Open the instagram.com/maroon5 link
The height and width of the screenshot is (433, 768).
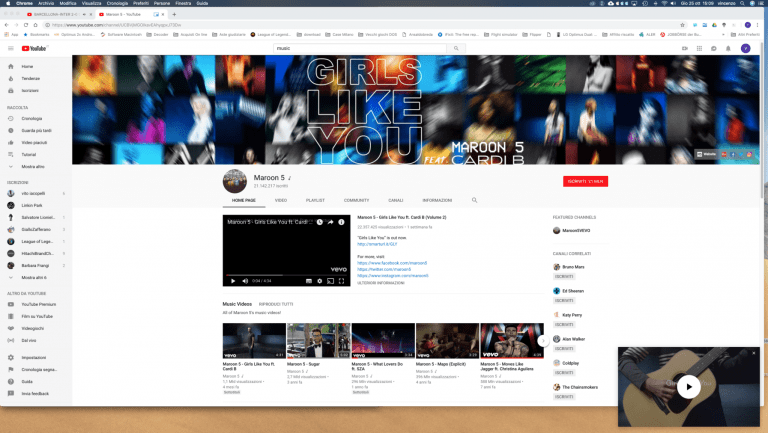click(393, 276)
